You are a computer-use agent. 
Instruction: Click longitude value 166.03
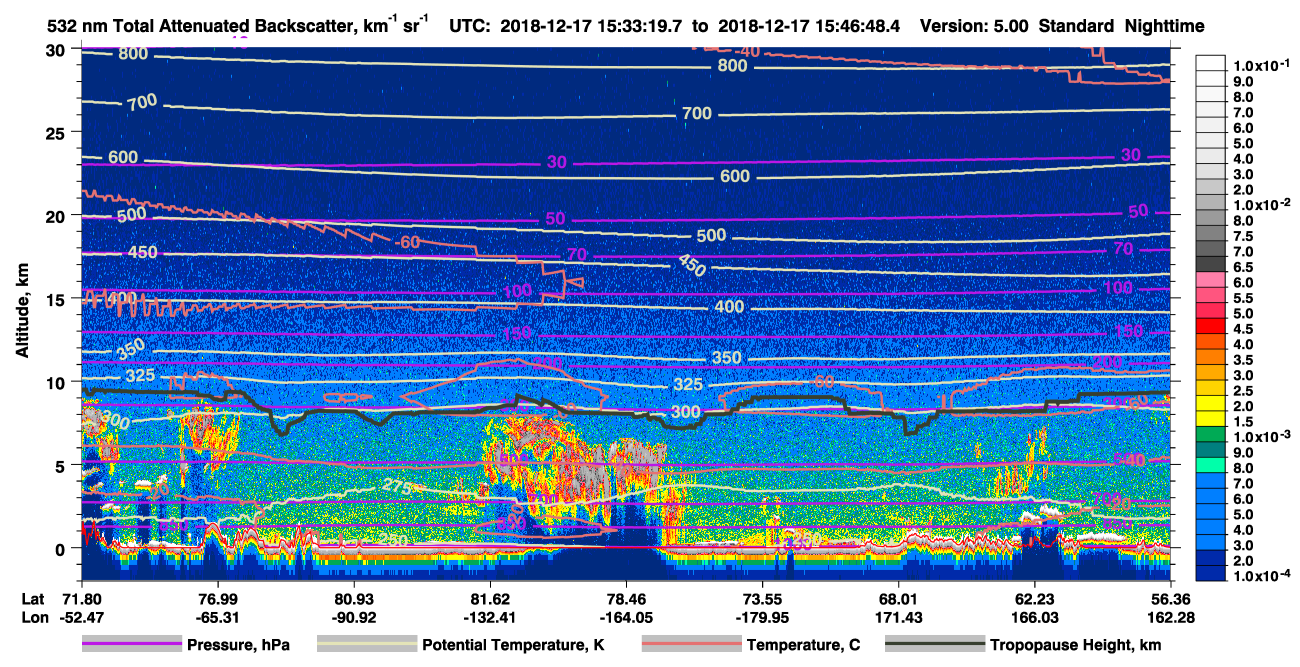(1034, 618)
